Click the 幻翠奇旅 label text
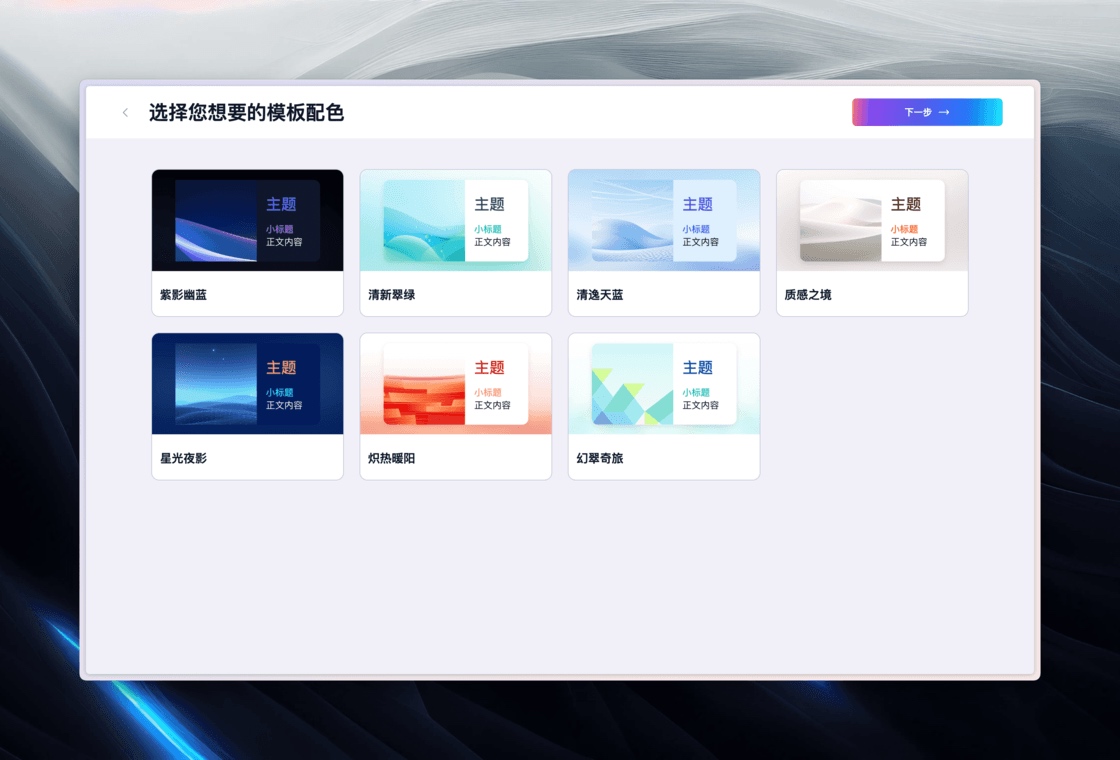 600,458
